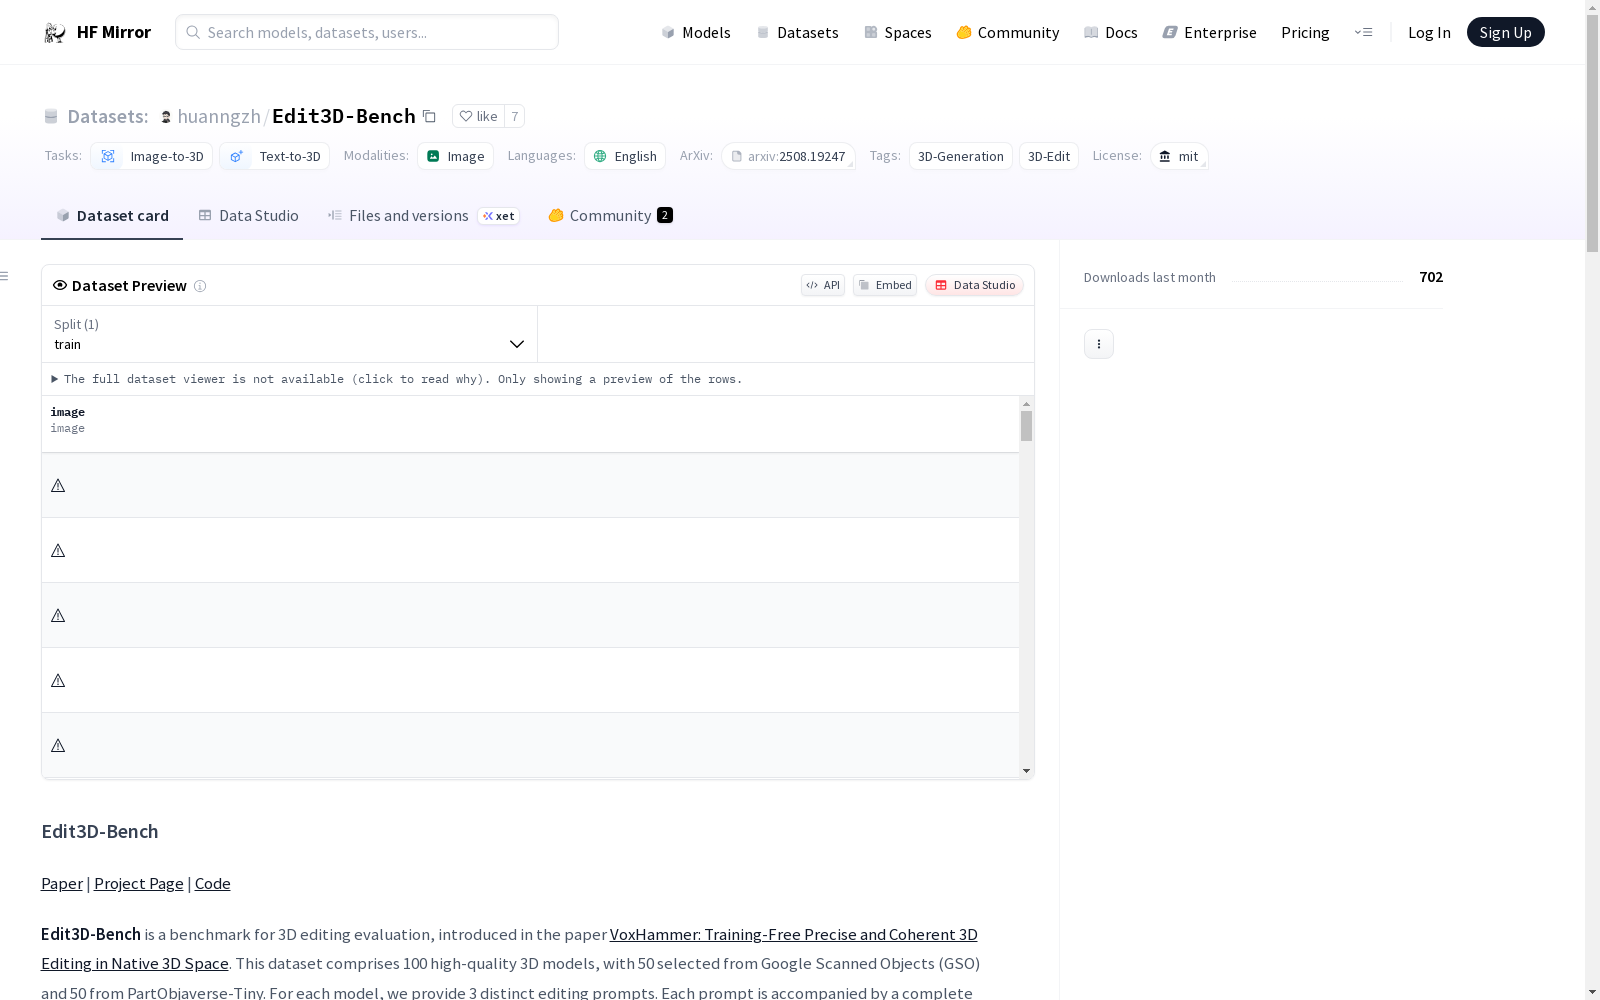Click the downloads count 702
Screen dimensions: 1600x1000
click(1431, 277)
